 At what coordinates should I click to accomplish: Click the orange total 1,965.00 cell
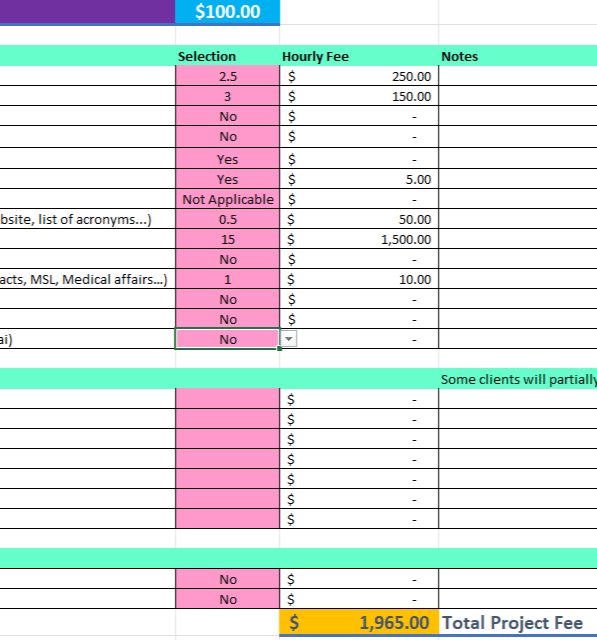(x=359, y=622)
